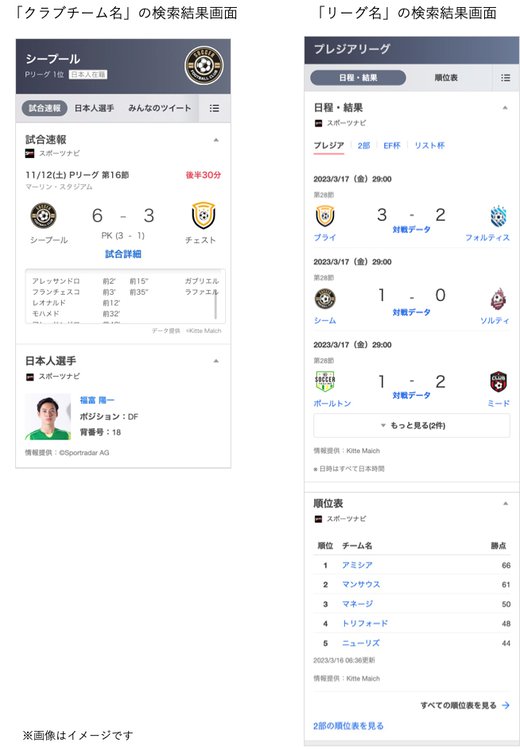Screen dimensions: 520x750
Task: Select the EF杯 tab
Action: [x=391, y=145]
